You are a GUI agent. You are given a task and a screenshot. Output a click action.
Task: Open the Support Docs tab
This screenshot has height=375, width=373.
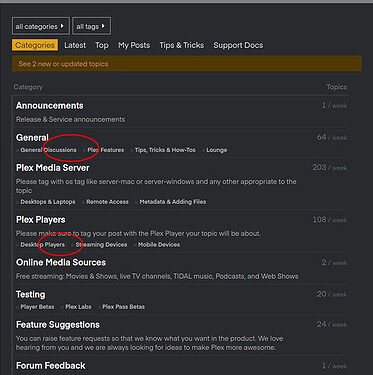tap(238, 45)
